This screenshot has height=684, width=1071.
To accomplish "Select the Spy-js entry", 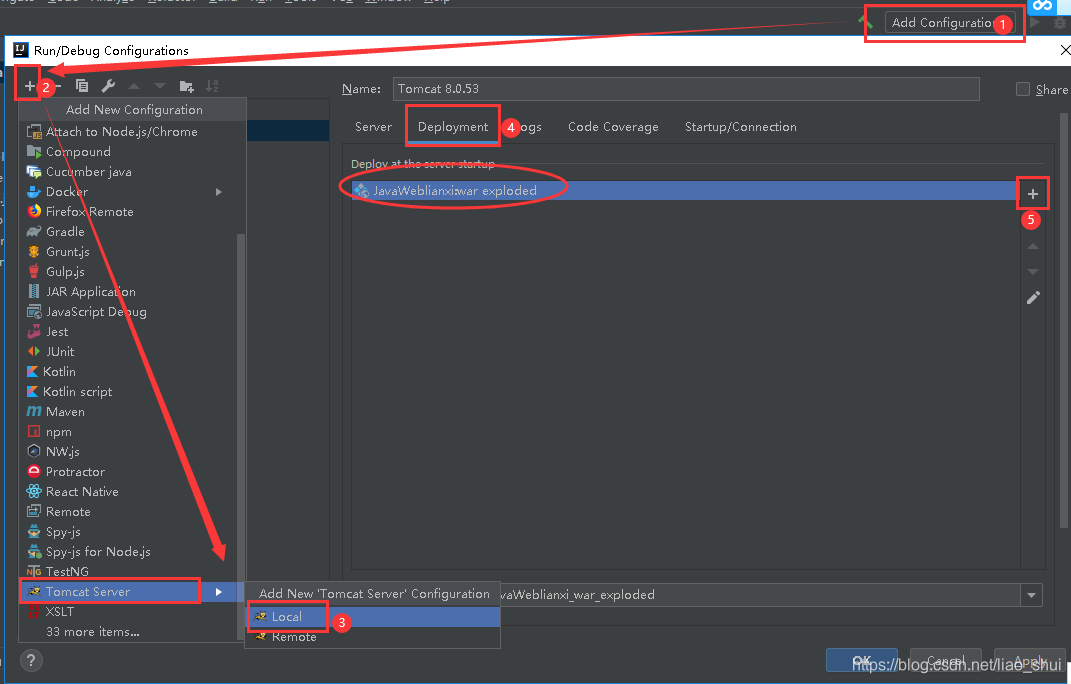I will point(130,532).
